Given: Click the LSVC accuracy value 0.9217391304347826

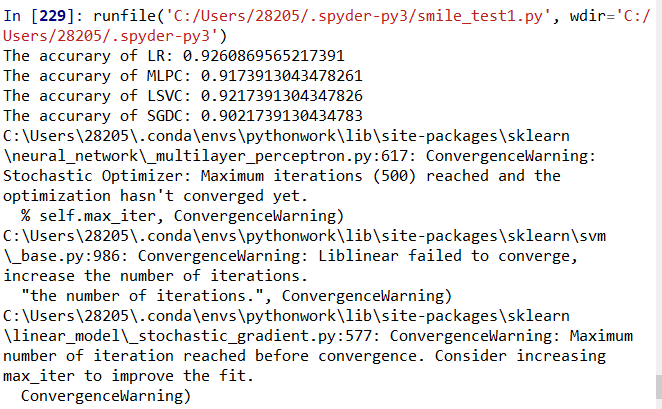Looking at the screenshot, I should pyautogui.click(x=282, y=96).
